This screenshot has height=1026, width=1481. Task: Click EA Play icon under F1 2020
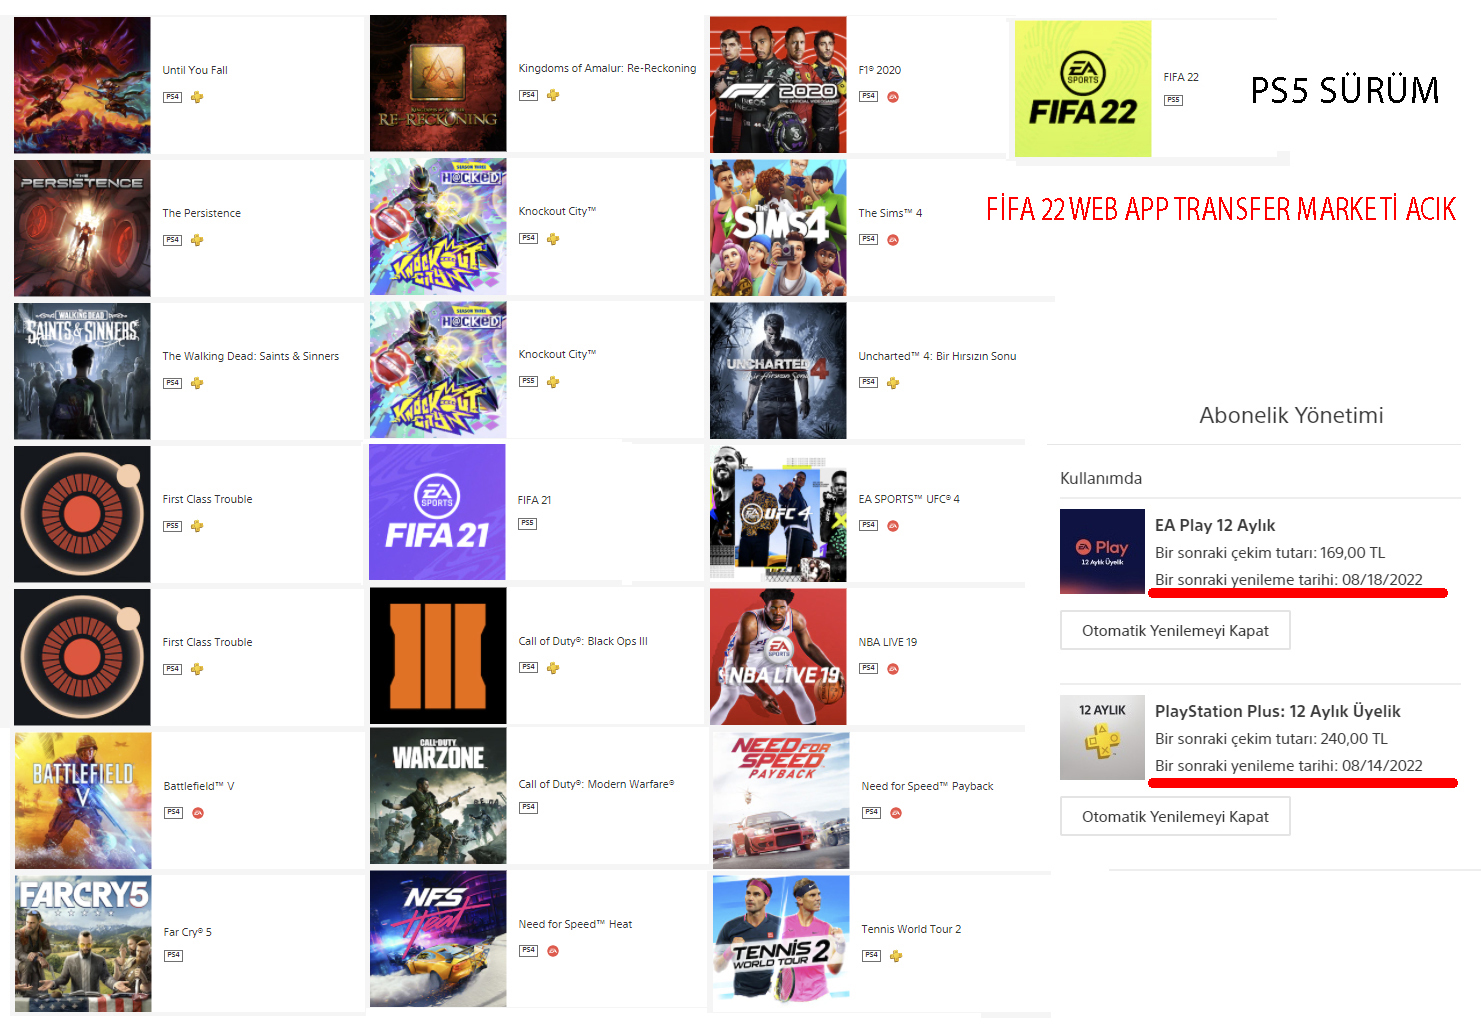tap(893, 97)
